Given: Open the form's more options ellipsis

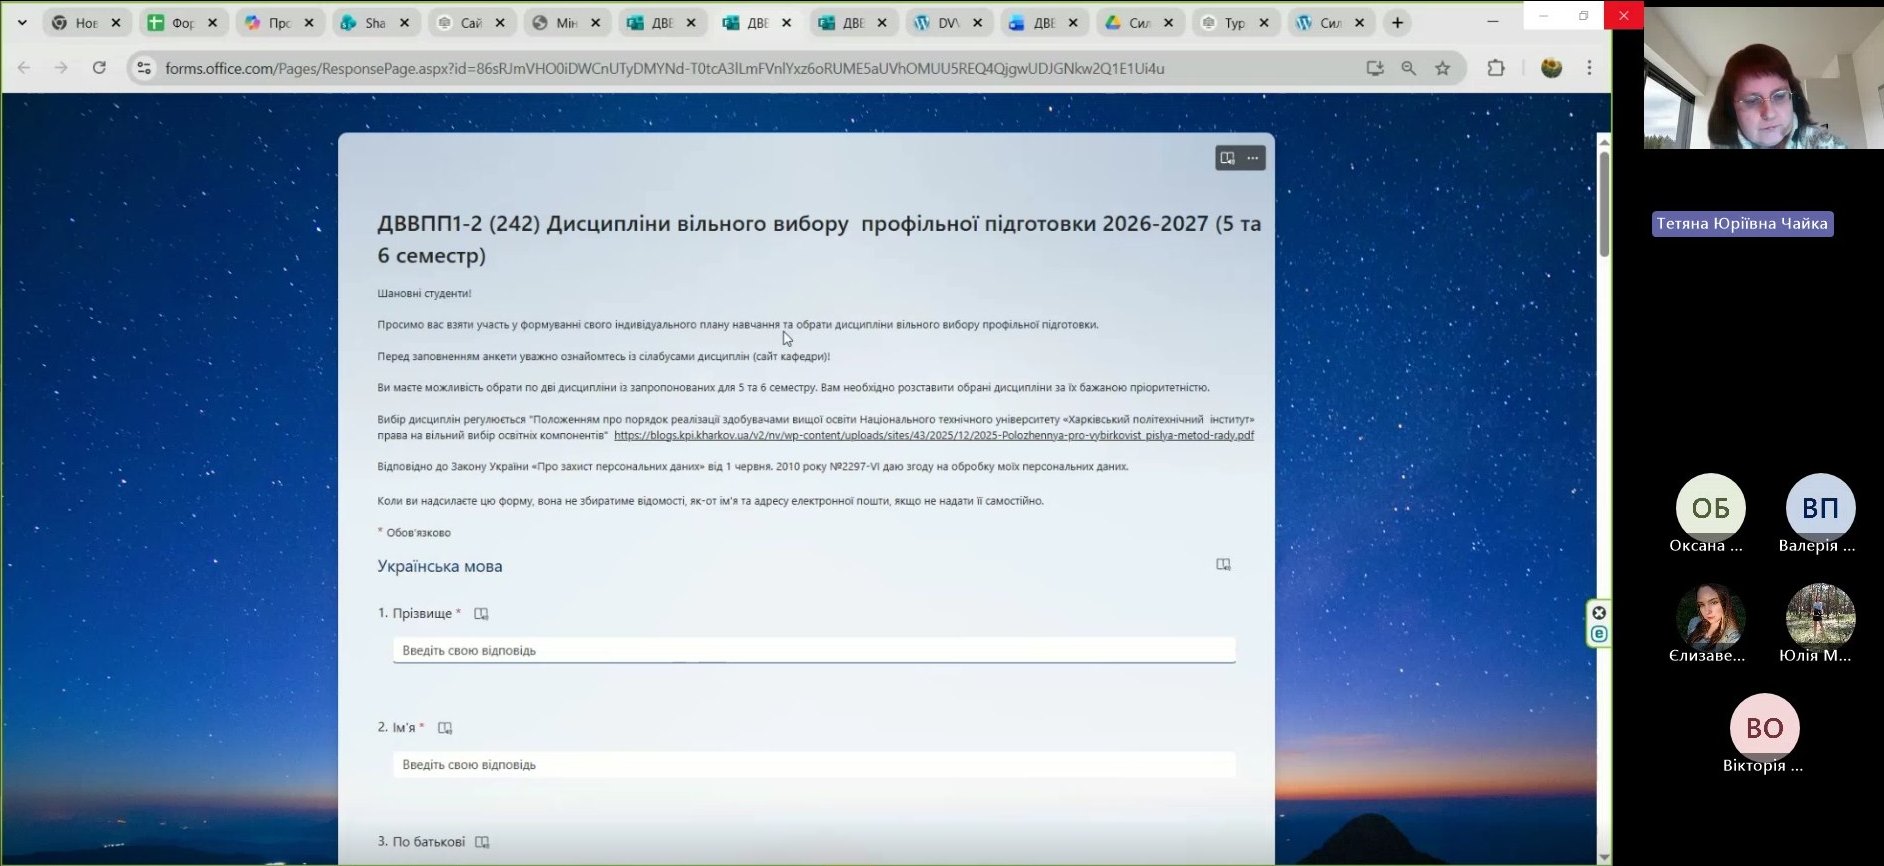Looking at the screenshot, I should pos(1252,158).
